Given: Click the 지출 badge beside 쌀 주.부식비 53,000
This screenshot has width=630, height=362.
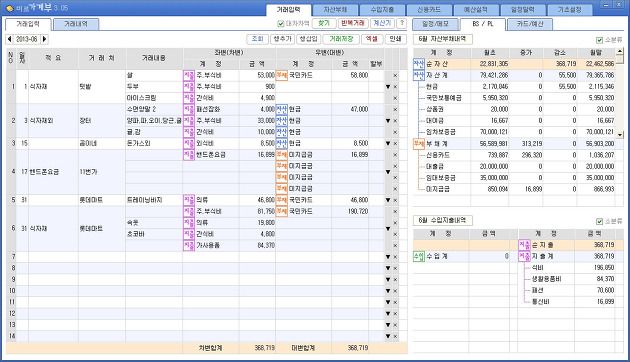Looking at the screenshot, I should (189, 75).
